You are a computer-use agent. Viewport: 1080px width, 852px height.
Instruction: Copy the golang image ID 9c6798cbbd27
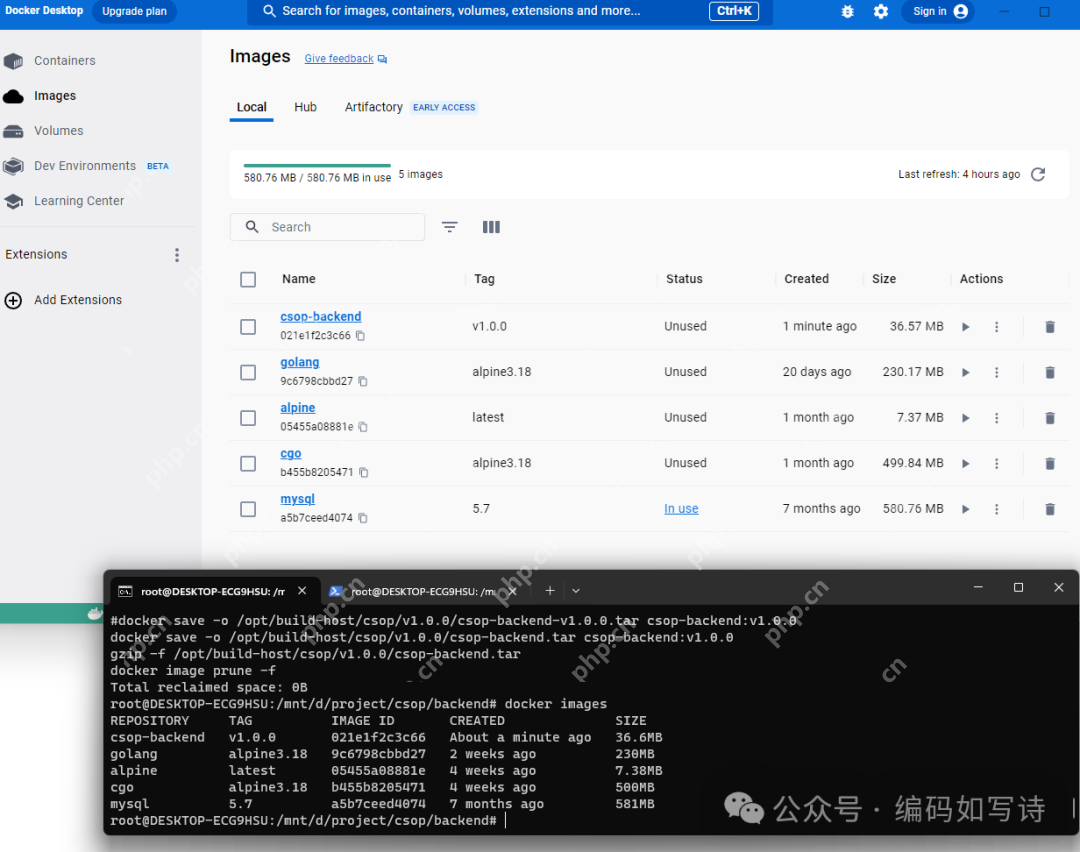pyautogui.click(x=363, y=381)
